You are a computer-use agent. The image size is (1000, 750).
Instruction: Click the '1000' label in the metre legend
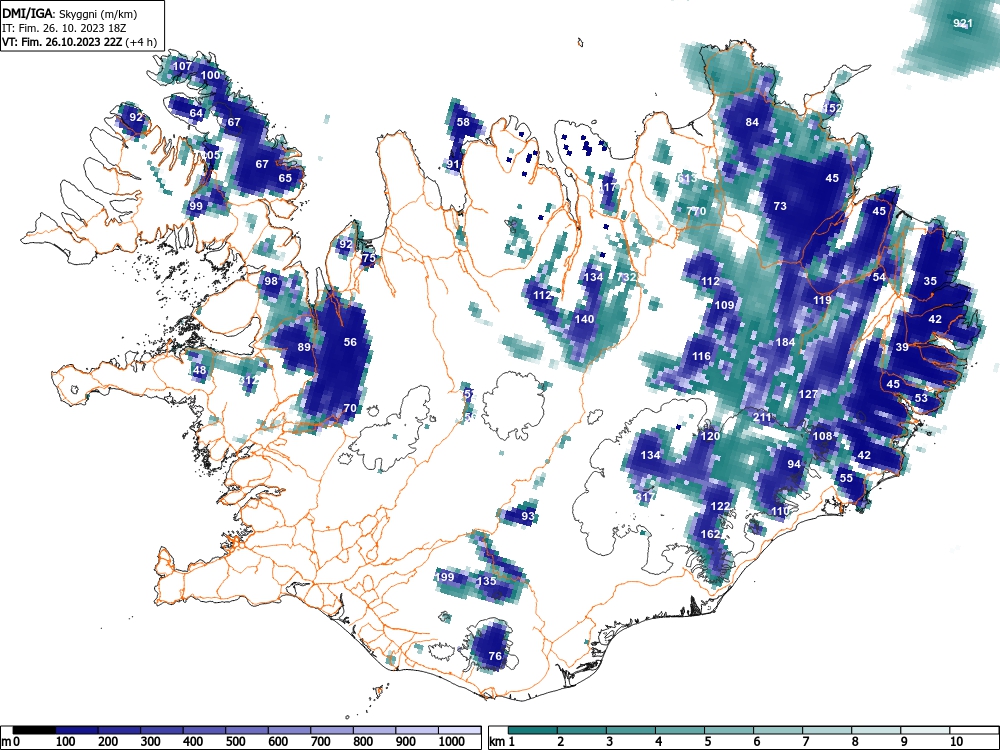[452, 742]
